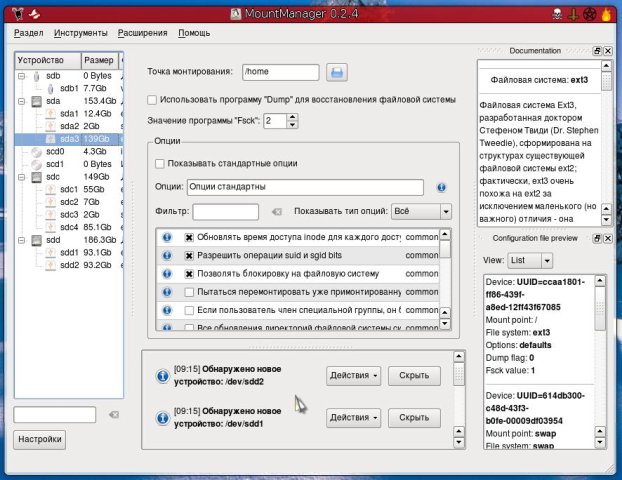
Task: Float the Documentation panel
Action: tap(597, 51)
